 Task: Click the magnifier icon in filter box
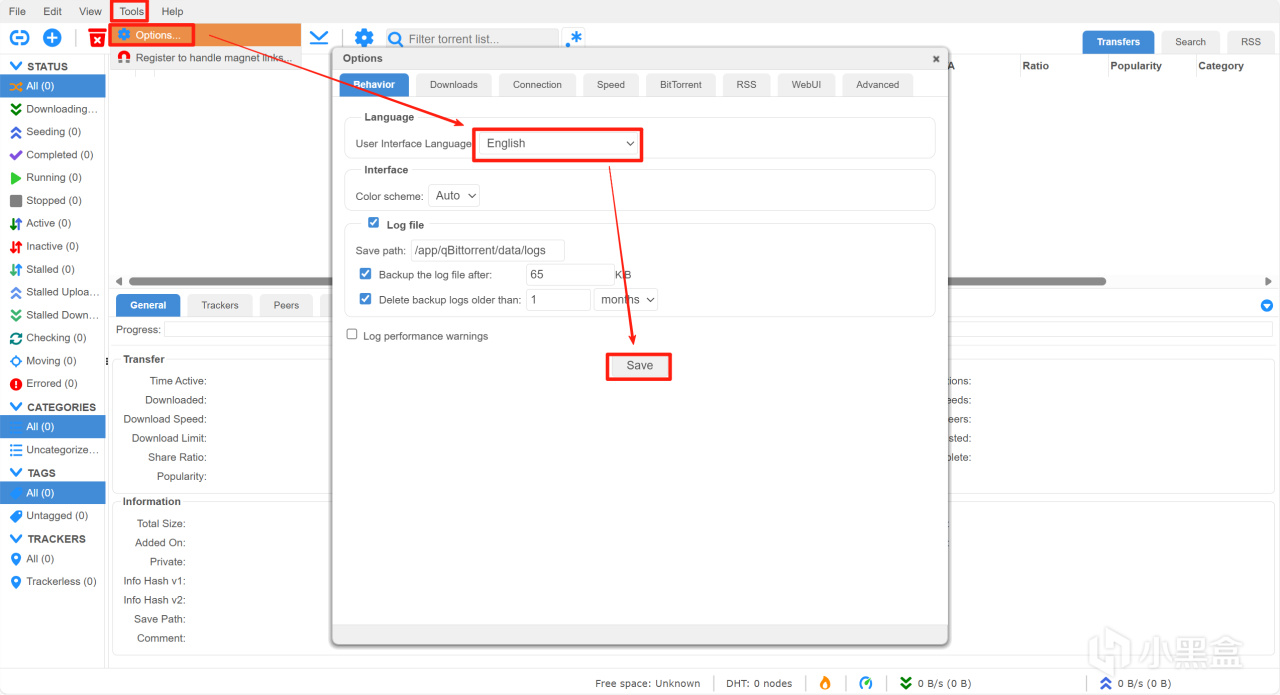396,39
